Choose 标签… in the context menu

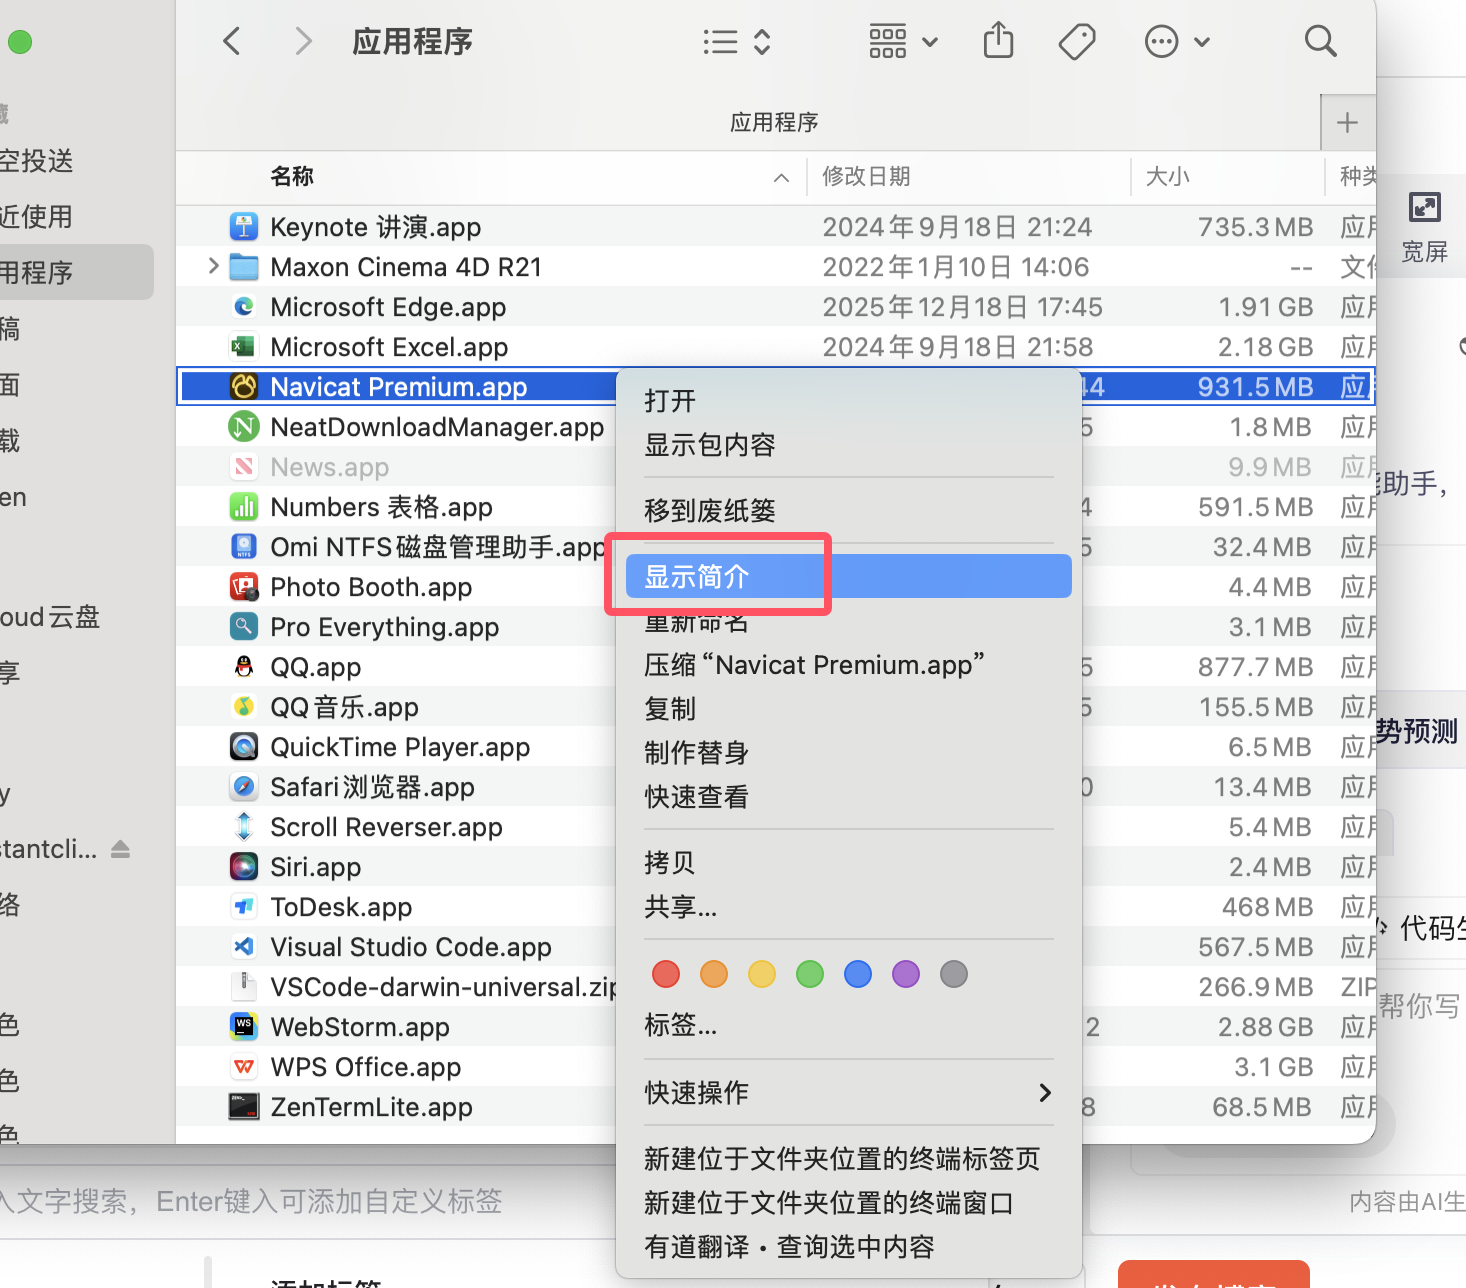tap(848, 1025)
